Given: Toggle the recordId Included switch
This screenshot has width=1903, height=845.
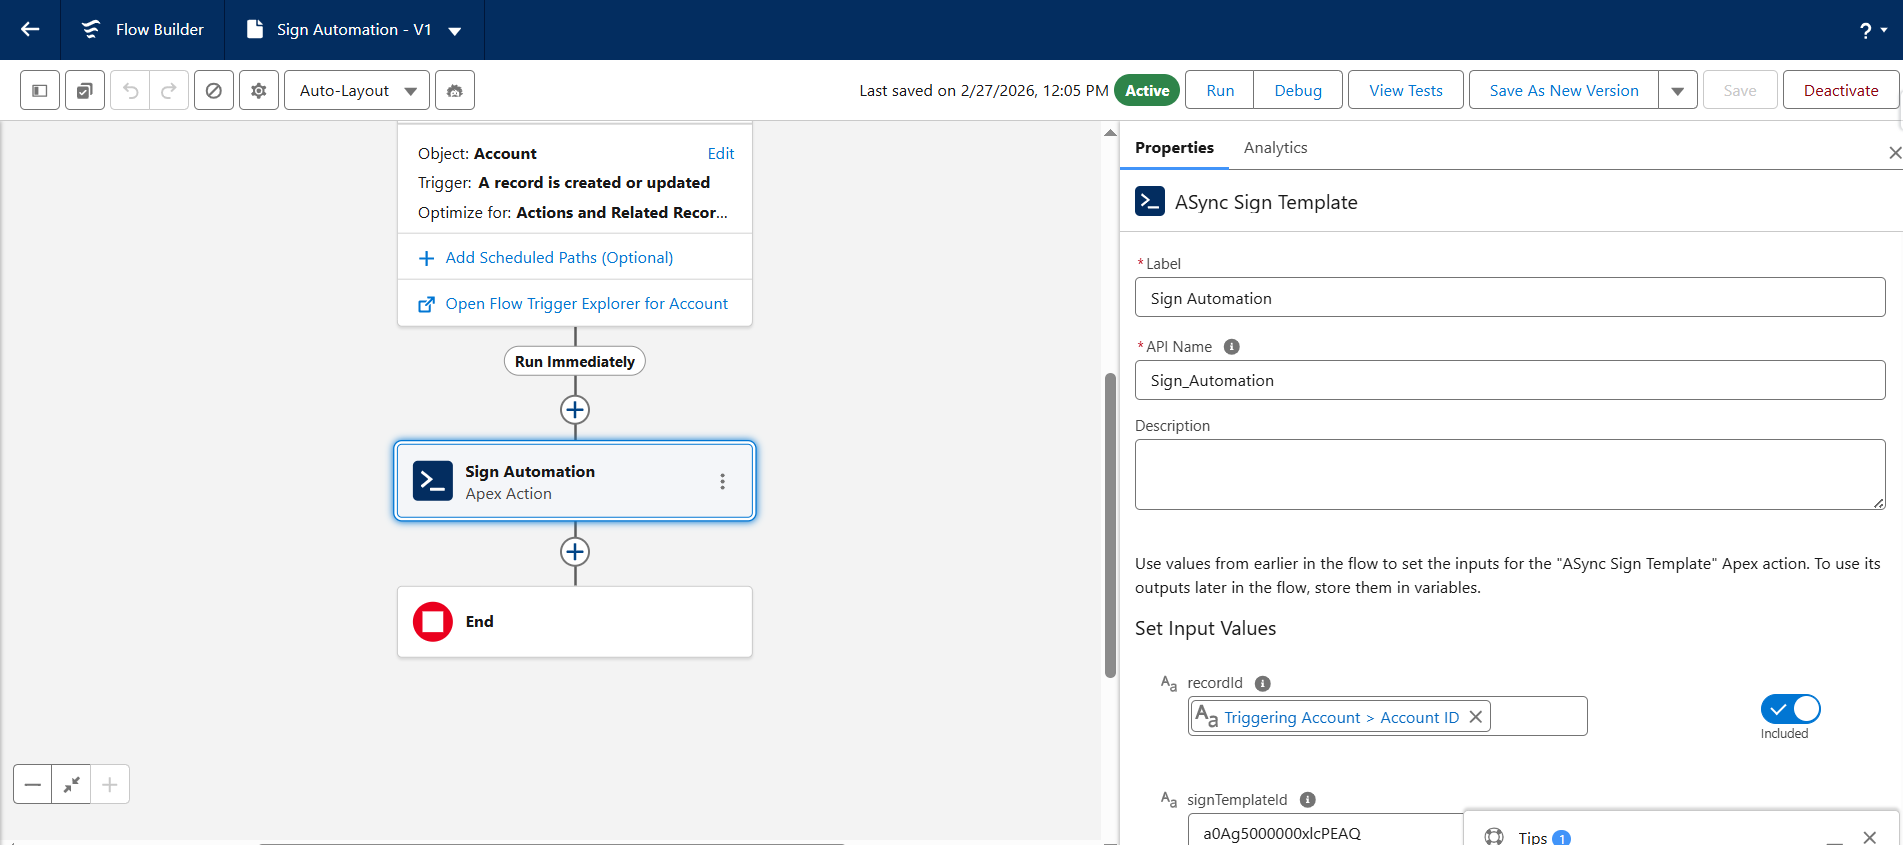Looking at the screenshot, I should (1790, 709).
